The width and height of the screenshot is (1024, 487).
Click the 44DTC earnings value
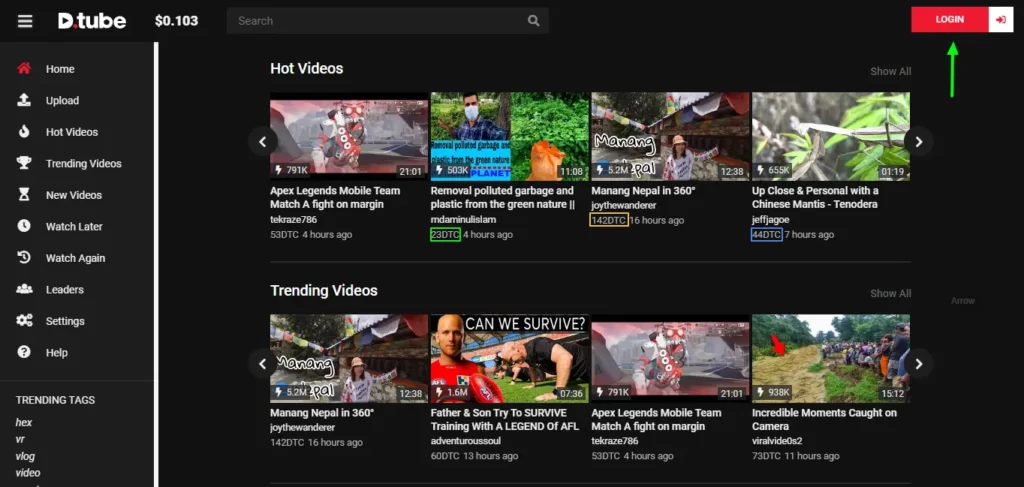pyautogui.click(x=767, y=234)
